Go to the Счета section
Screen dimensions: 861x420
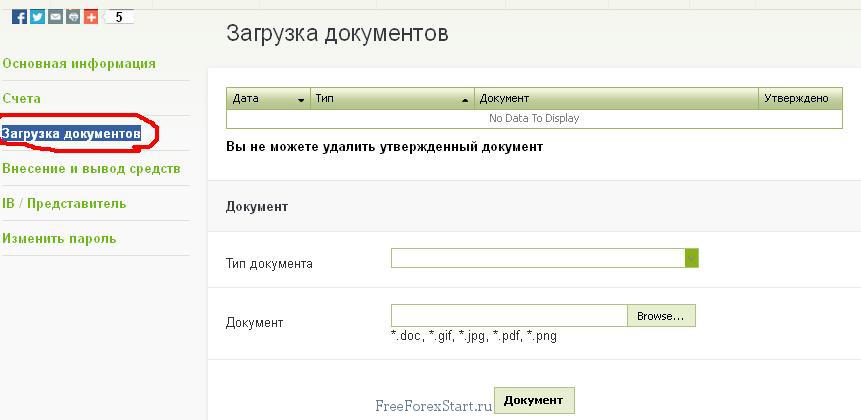pyautogui.click(x=22, y=99)
